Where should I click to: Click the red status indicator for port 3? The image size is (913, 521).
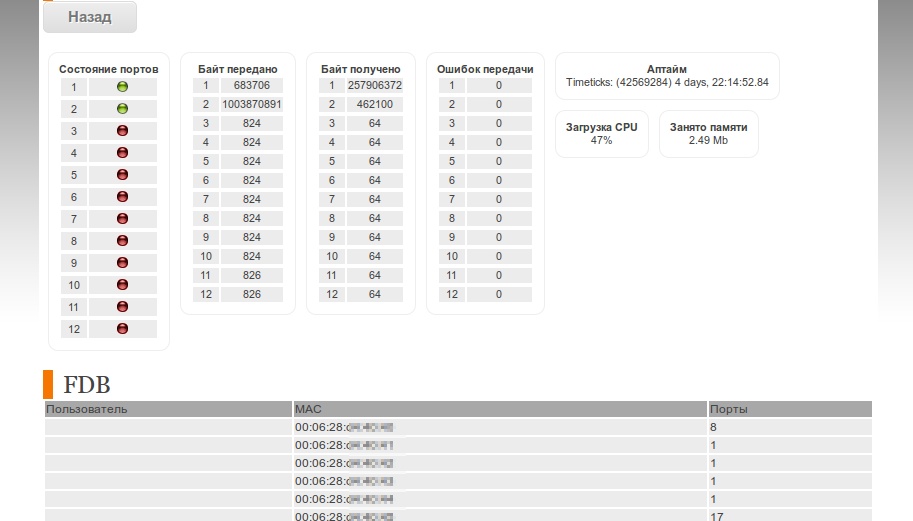123,131
